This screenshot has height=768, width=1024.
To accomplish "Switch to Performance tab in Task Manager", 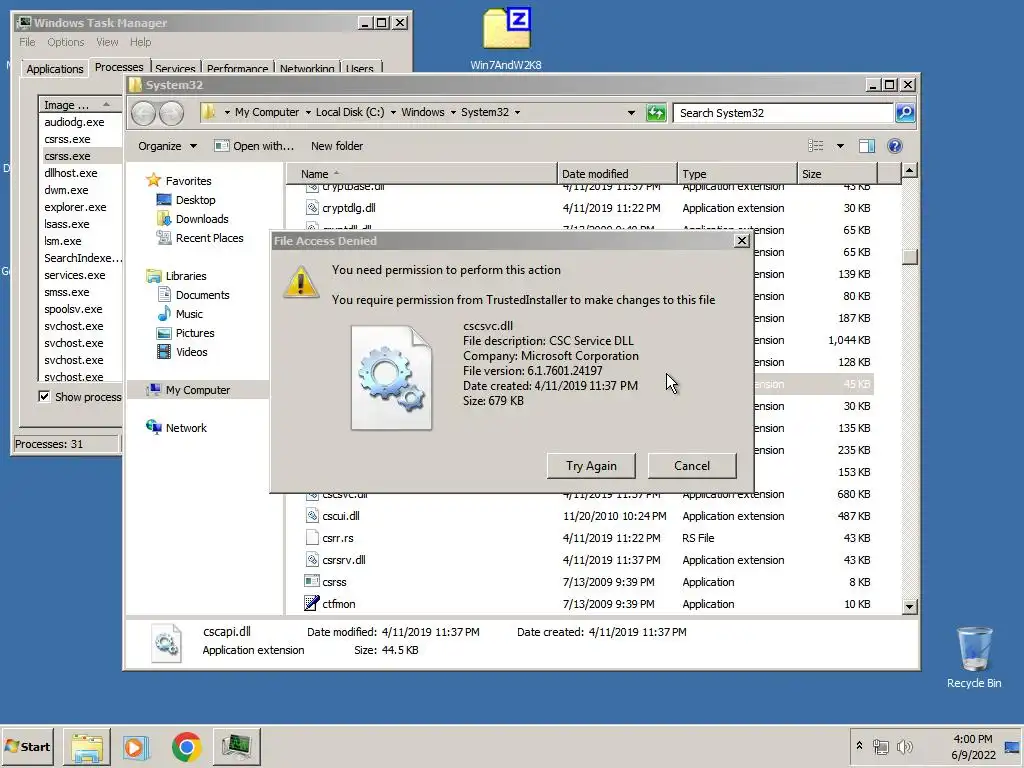I will [x=237, y=68].
